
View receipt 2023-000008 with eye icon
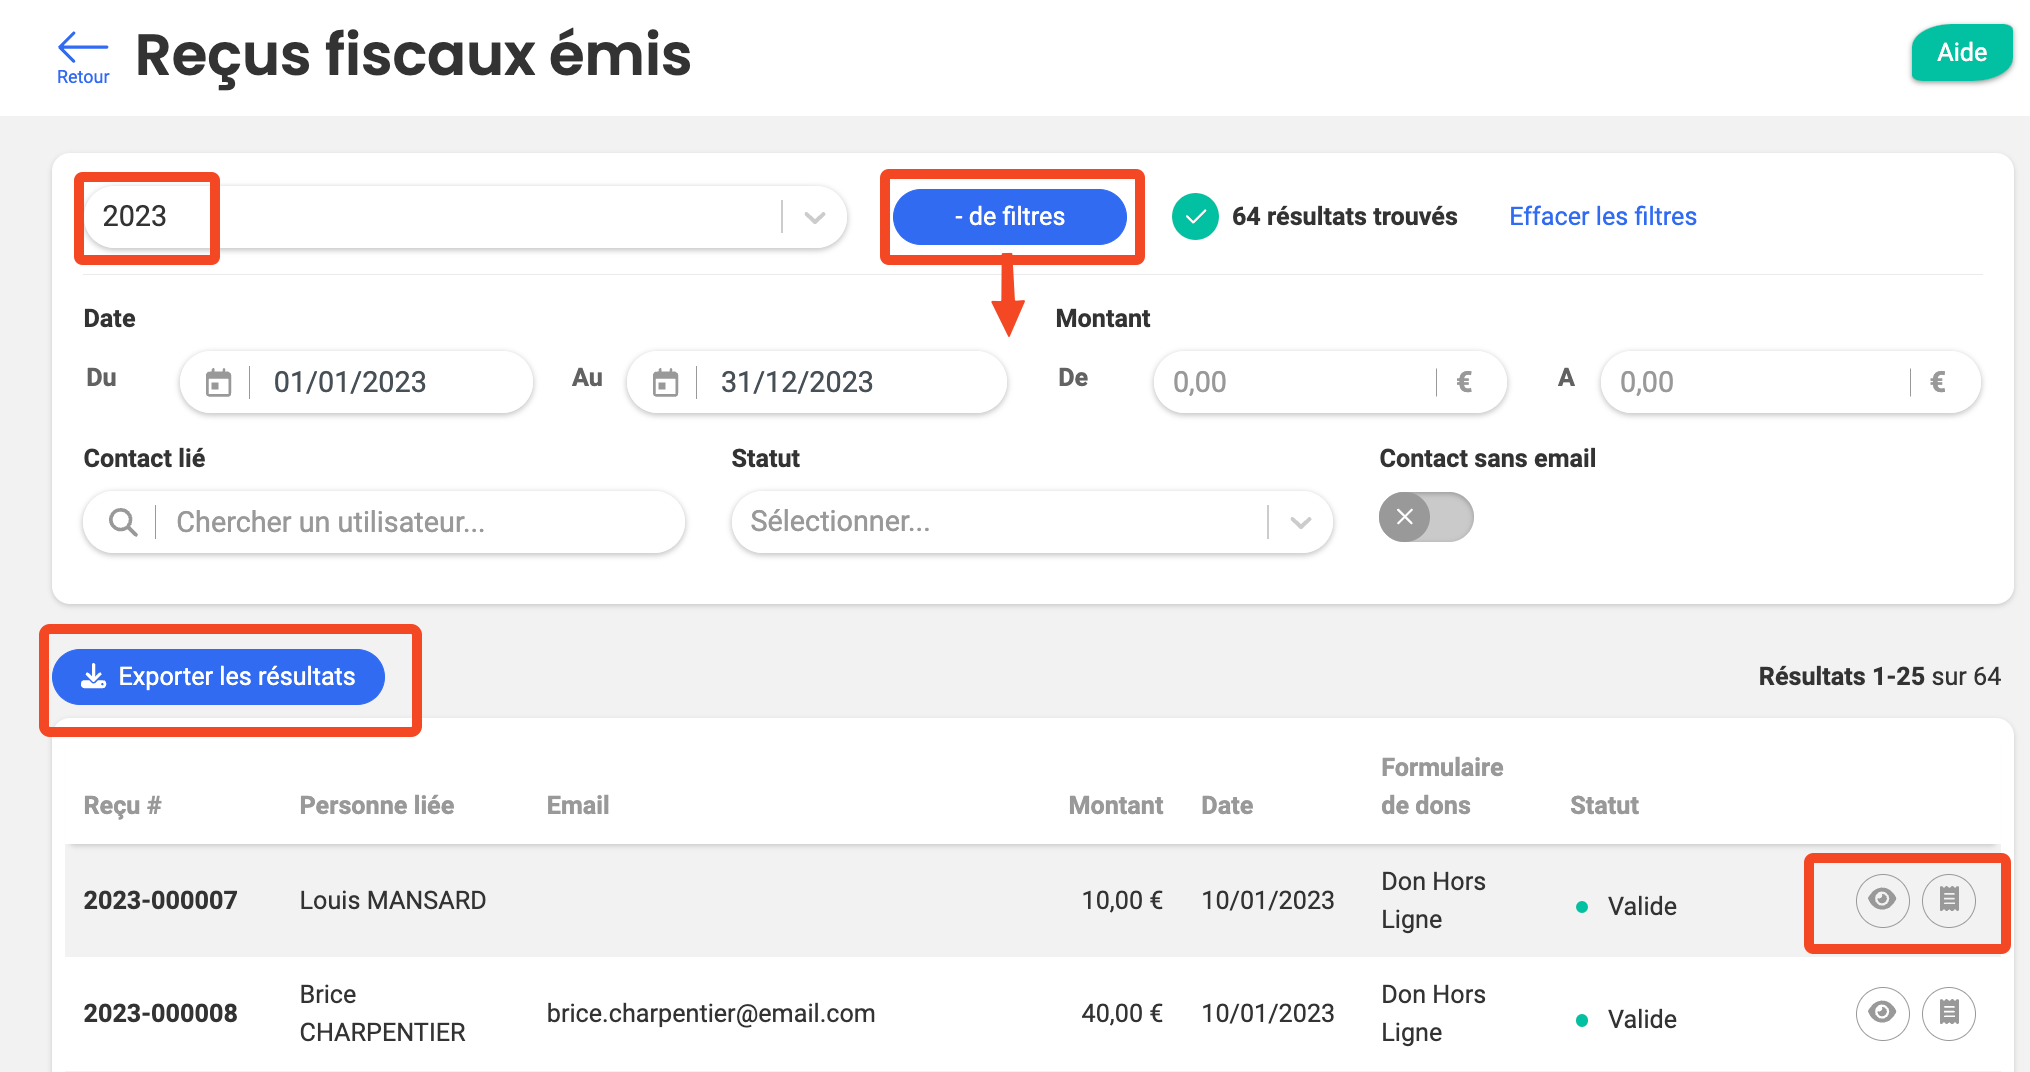point(1882,1013)
